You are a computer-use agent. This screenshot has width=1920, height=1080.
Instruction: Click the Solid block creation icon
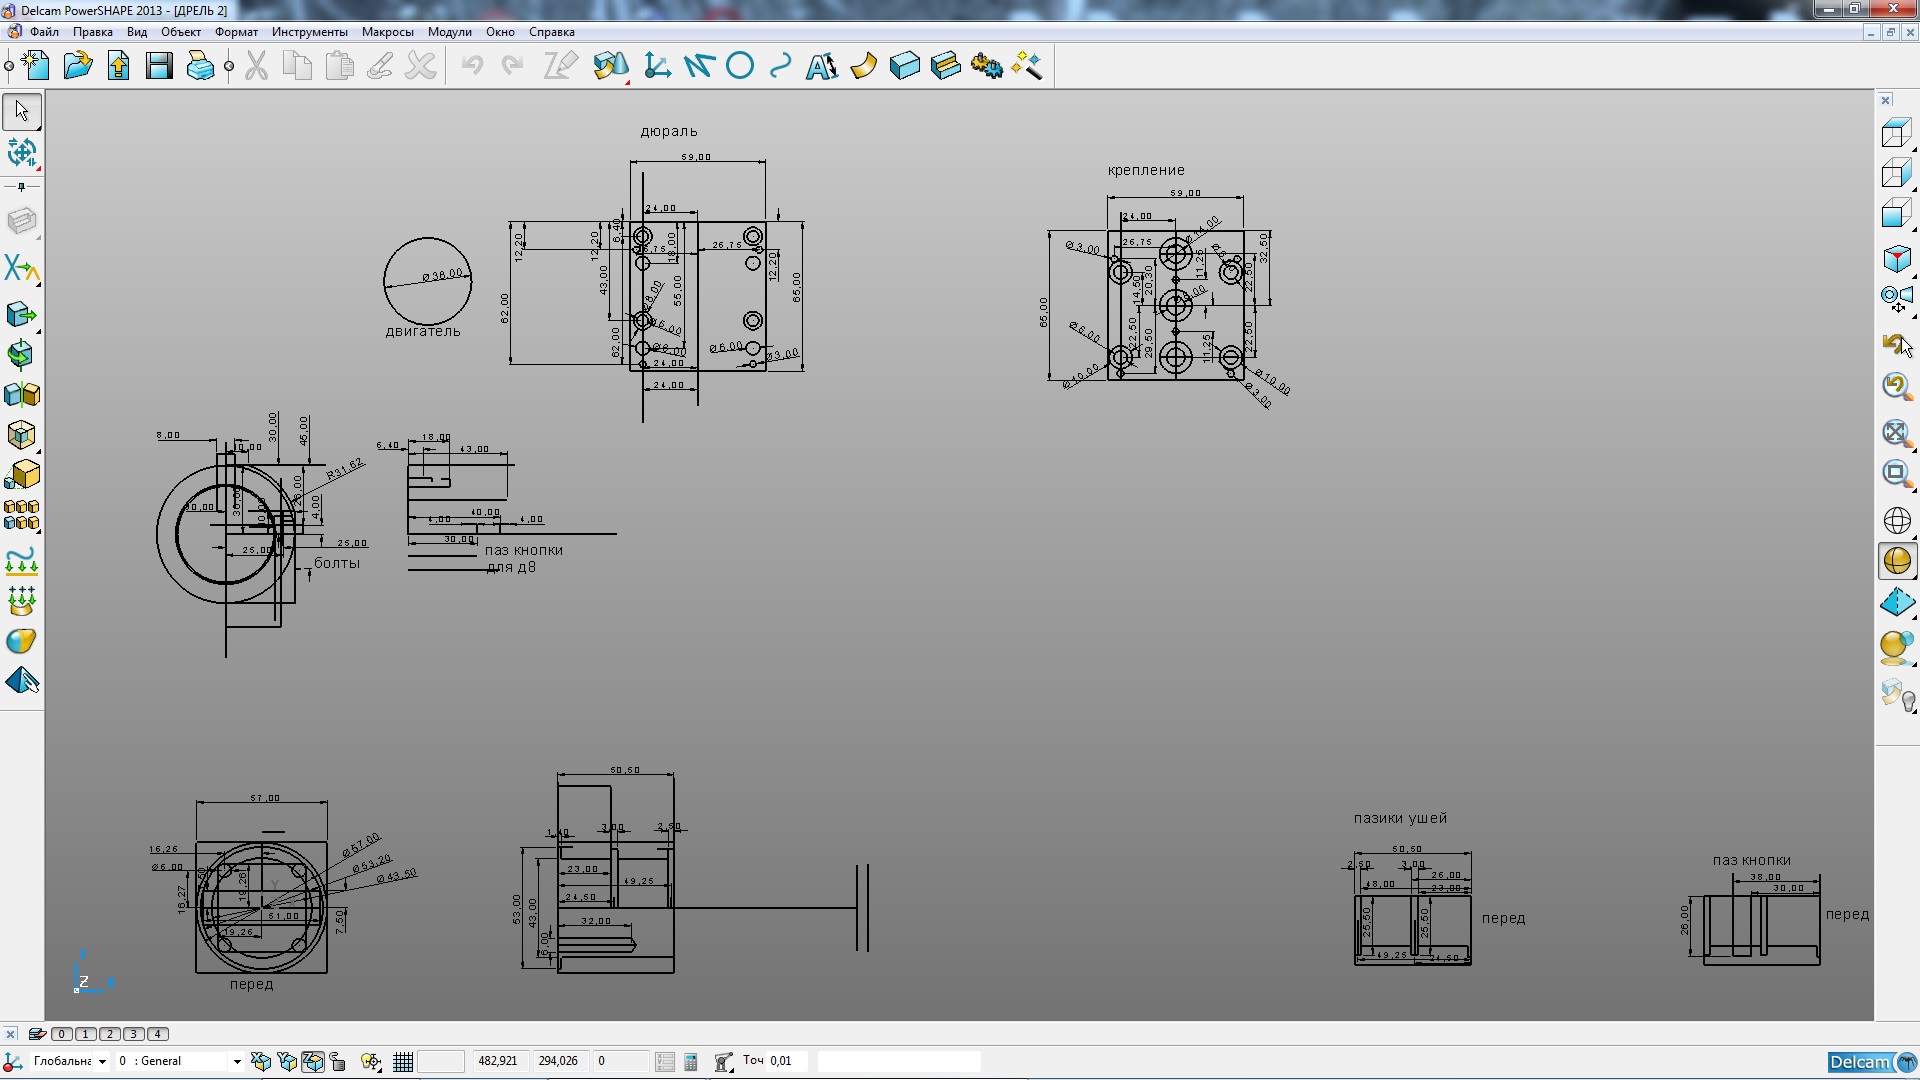coord(904,66)
